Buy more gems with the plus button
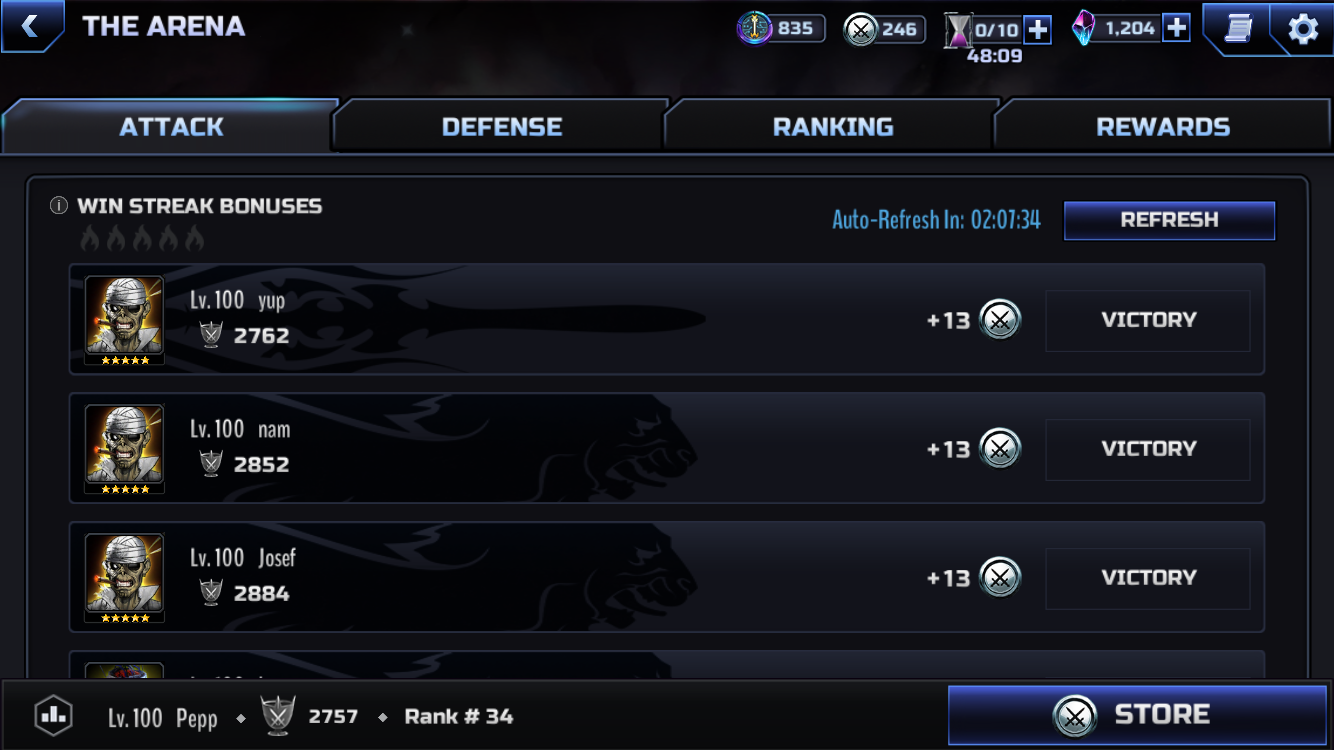 pos(1177,28)
